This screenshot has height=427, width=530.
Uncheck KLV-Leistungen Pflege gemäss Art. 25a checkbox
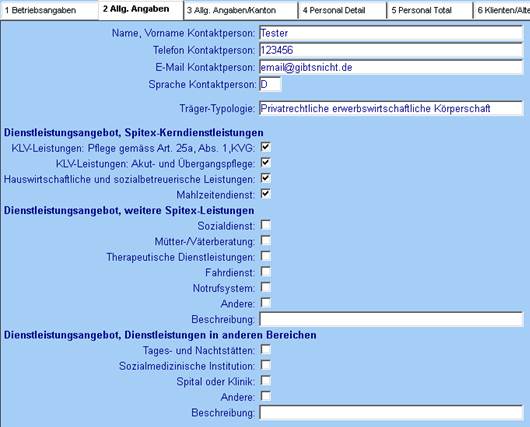pos(266,147)
